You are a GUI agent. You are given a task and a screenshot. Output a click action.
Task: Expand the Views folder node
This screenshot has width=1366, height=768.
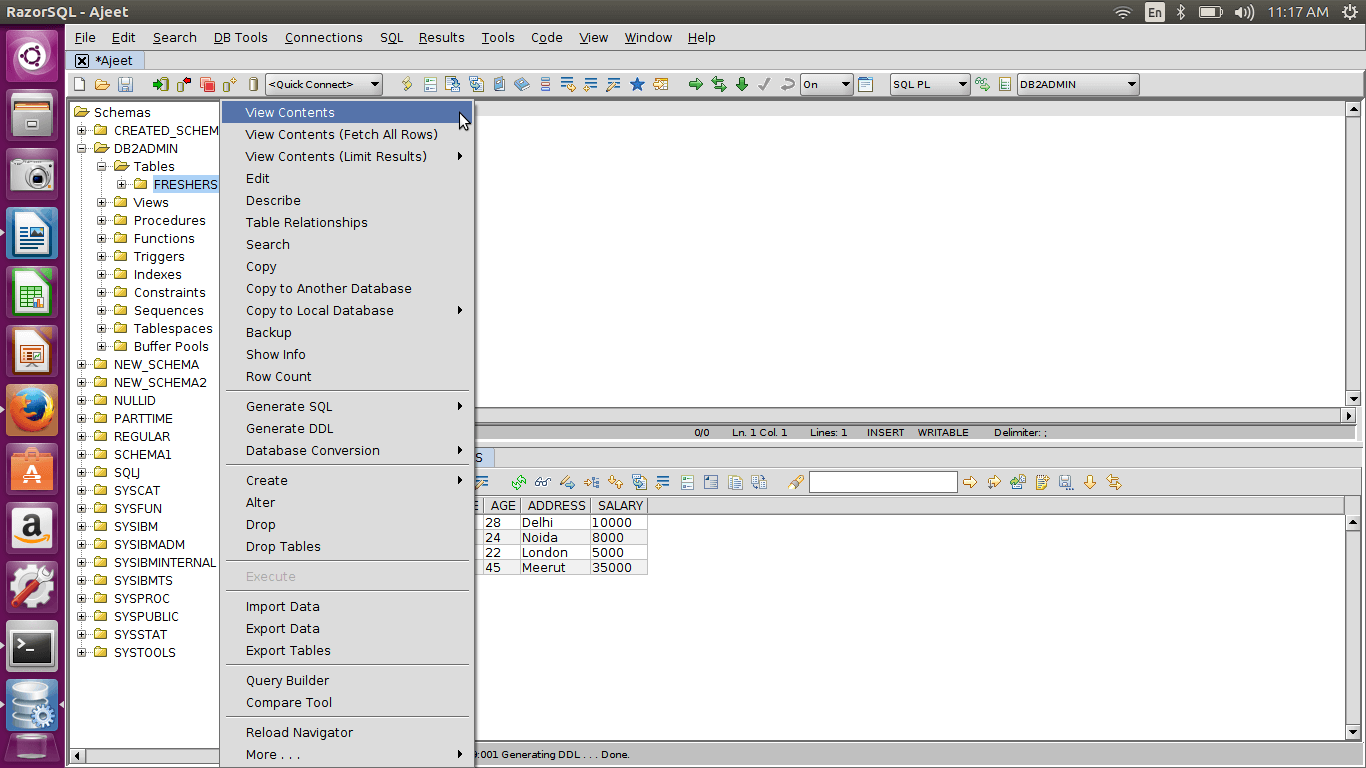pyautogui.click(x=102, y=202)
